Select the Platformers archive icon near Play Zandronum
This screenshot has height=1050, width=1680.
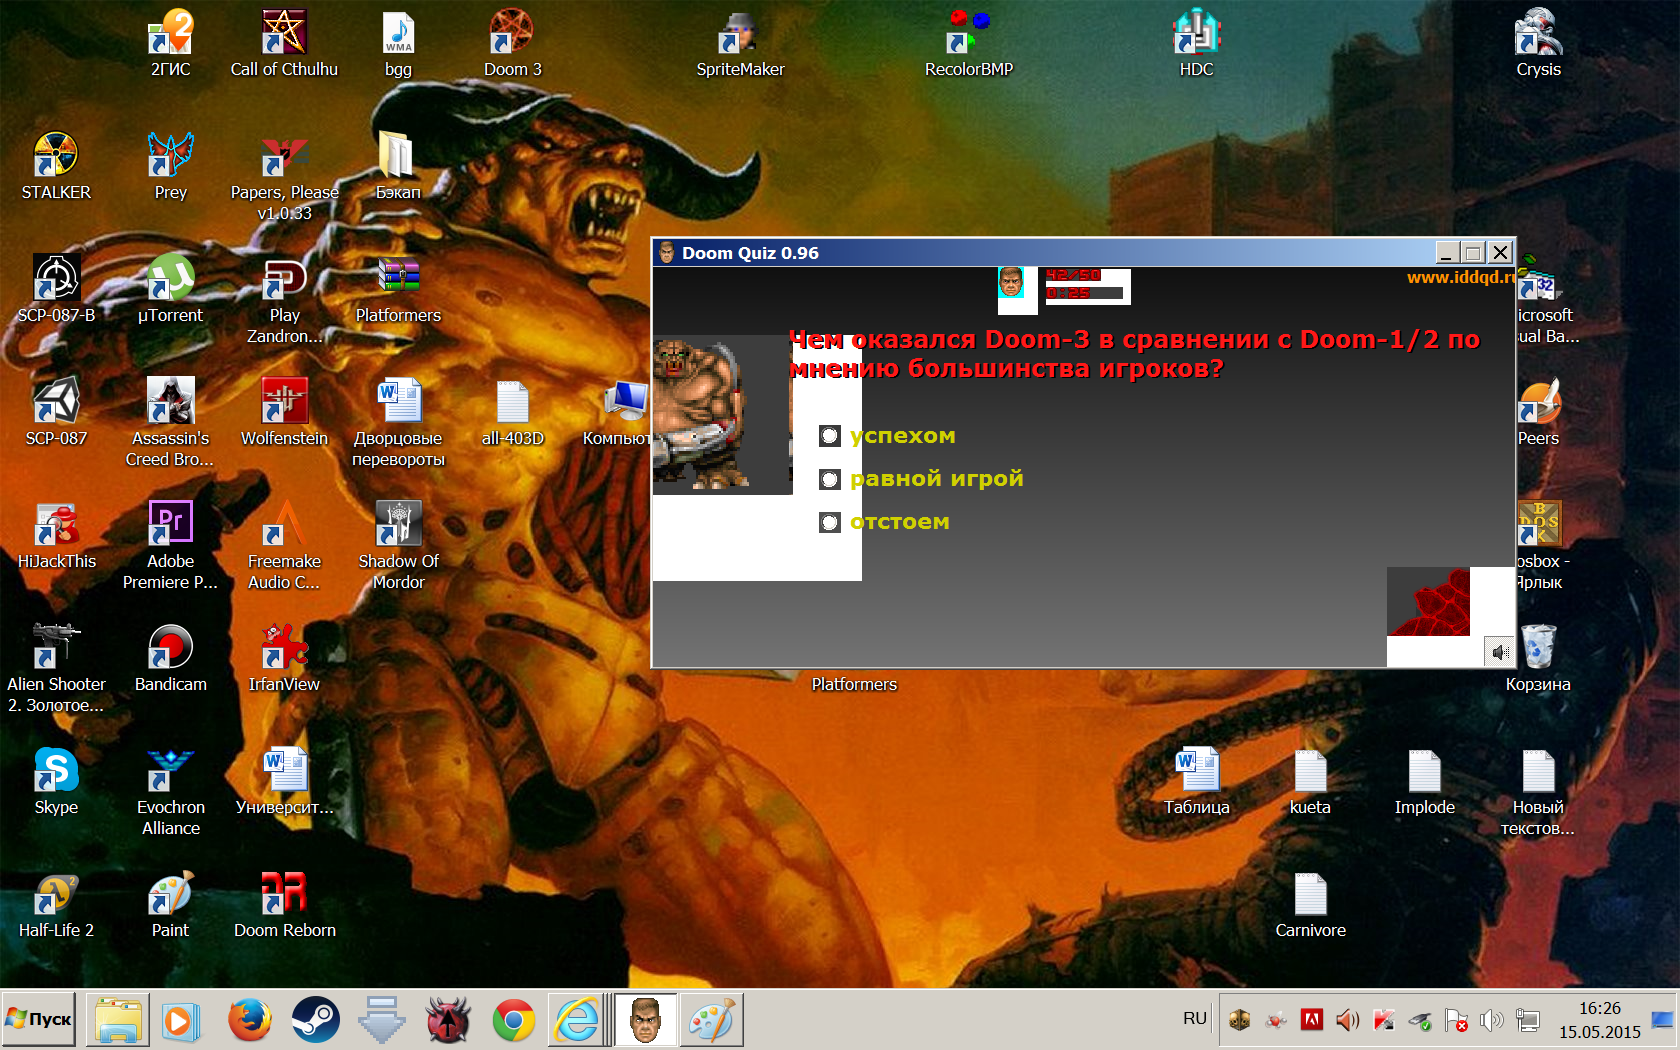point(398,290)
